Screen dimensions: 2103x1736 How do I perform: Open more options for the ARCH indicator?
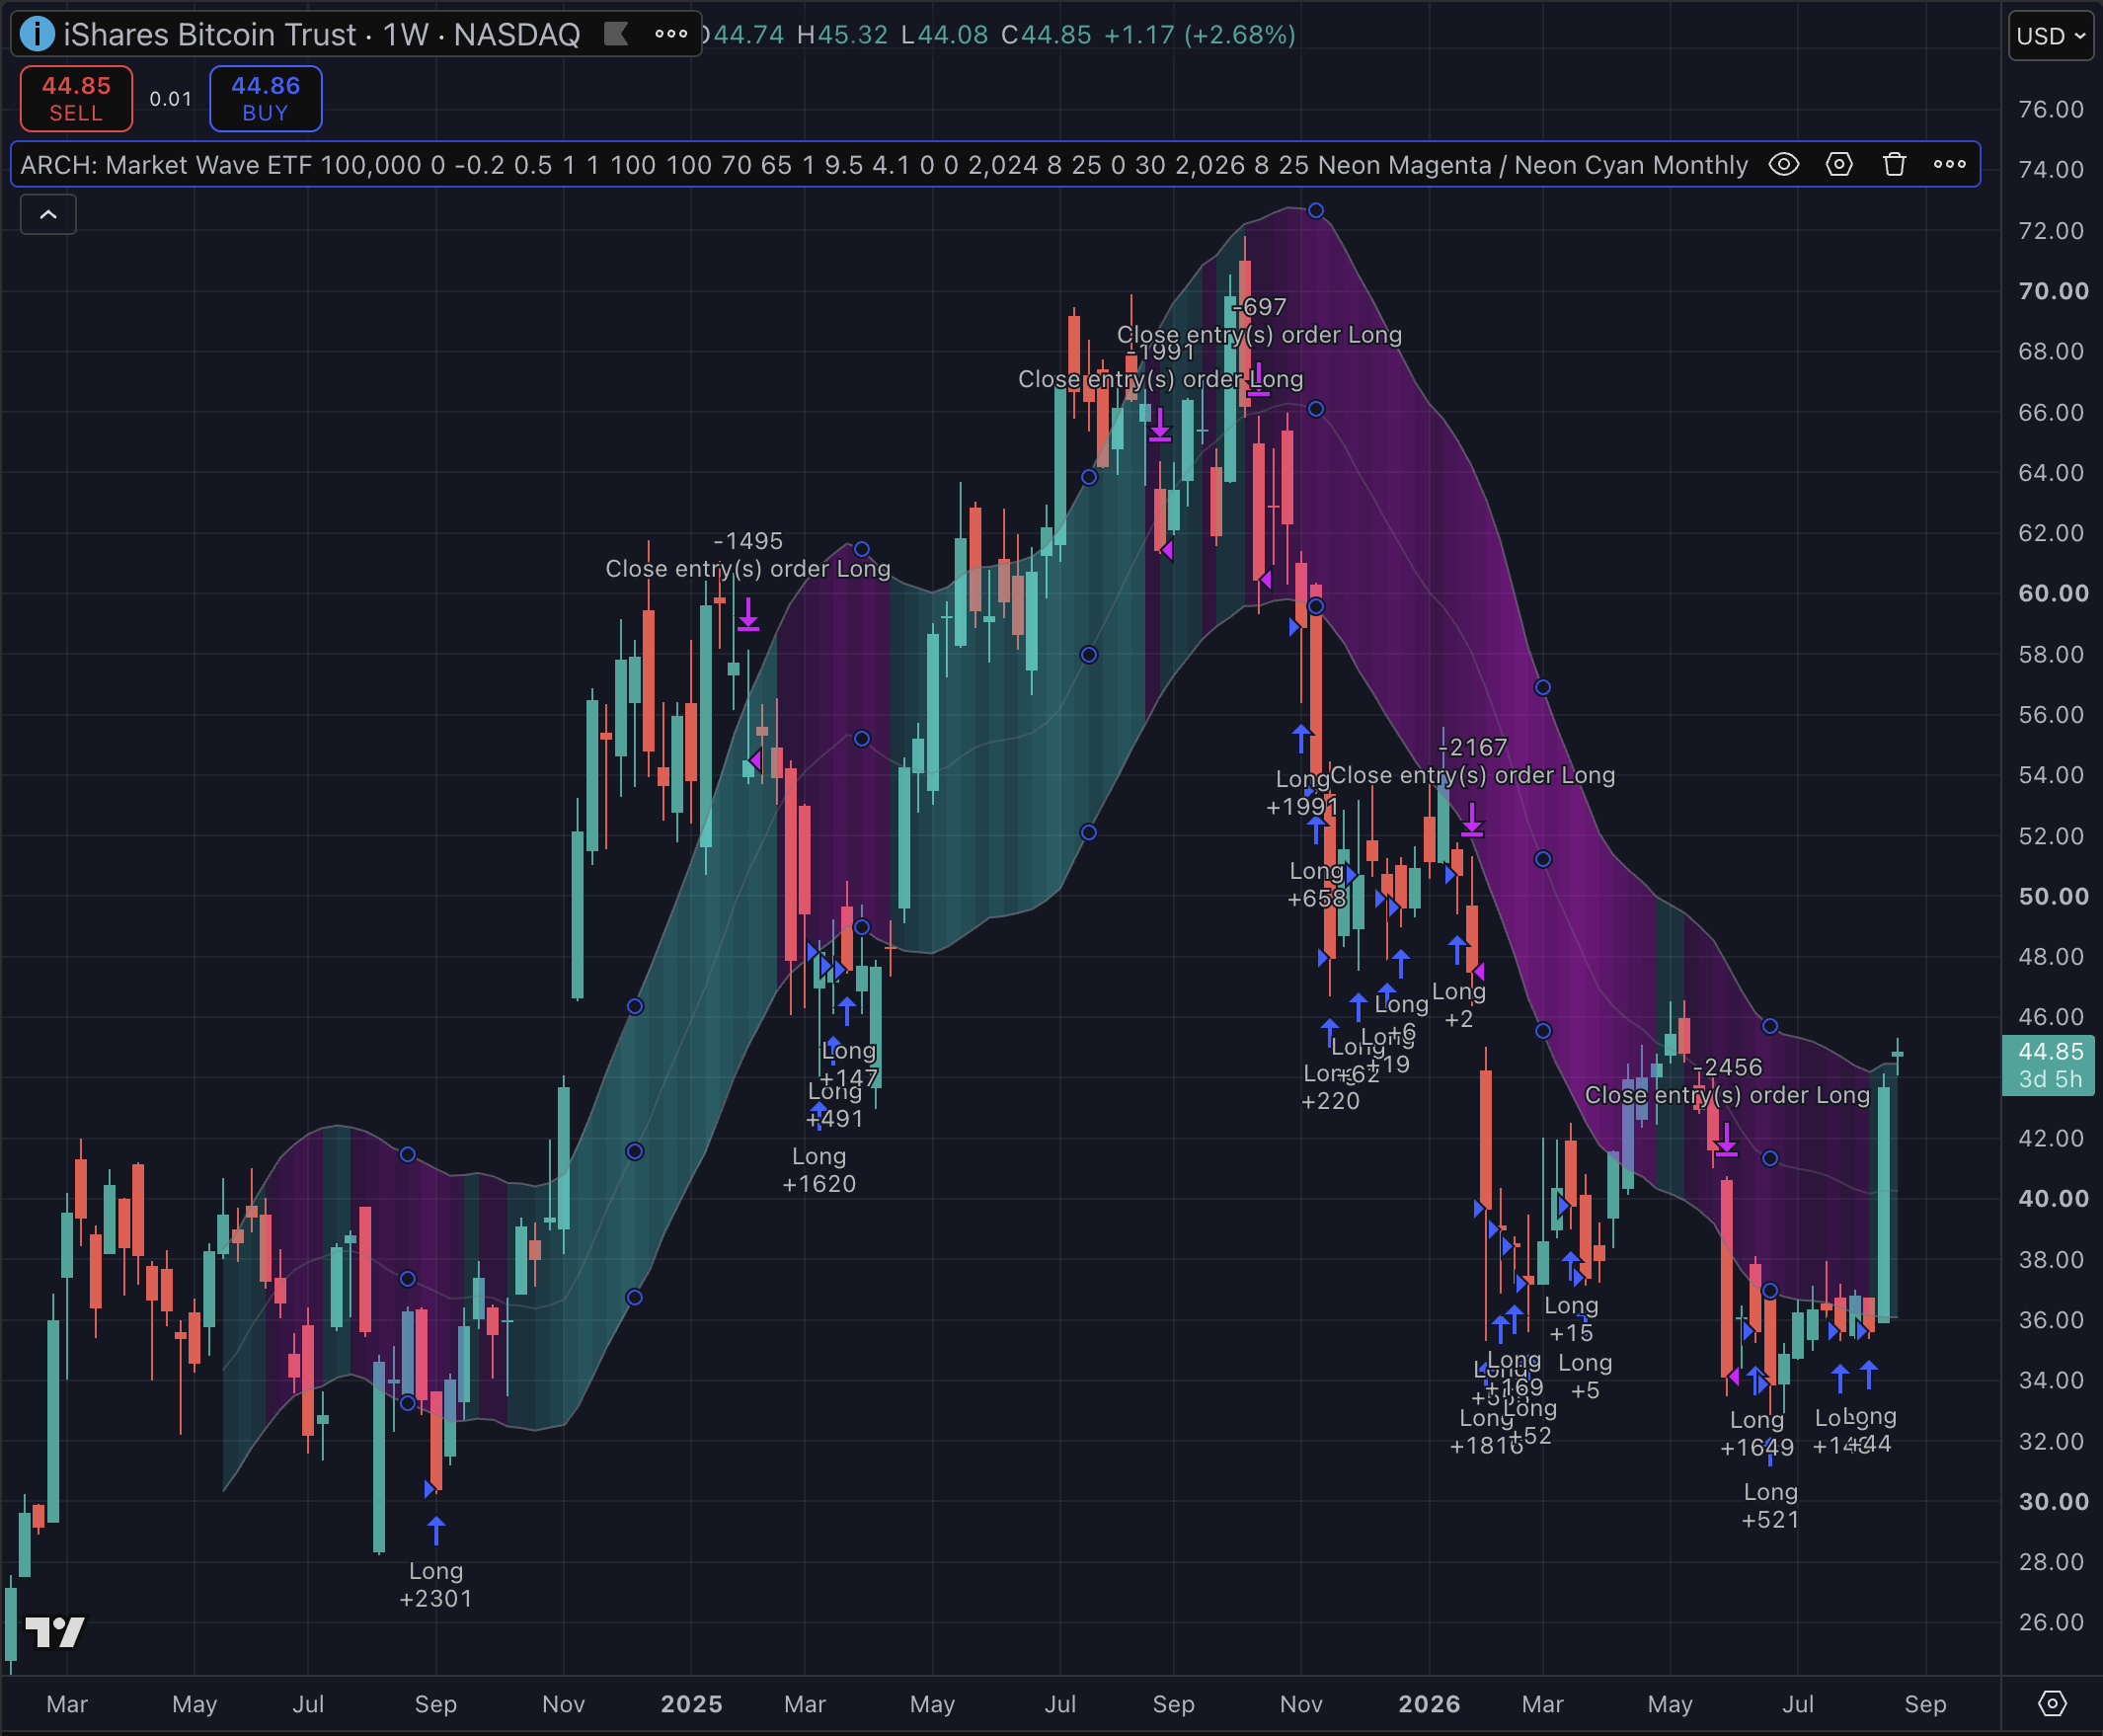pyautogui.click(x=1949, y=164)
